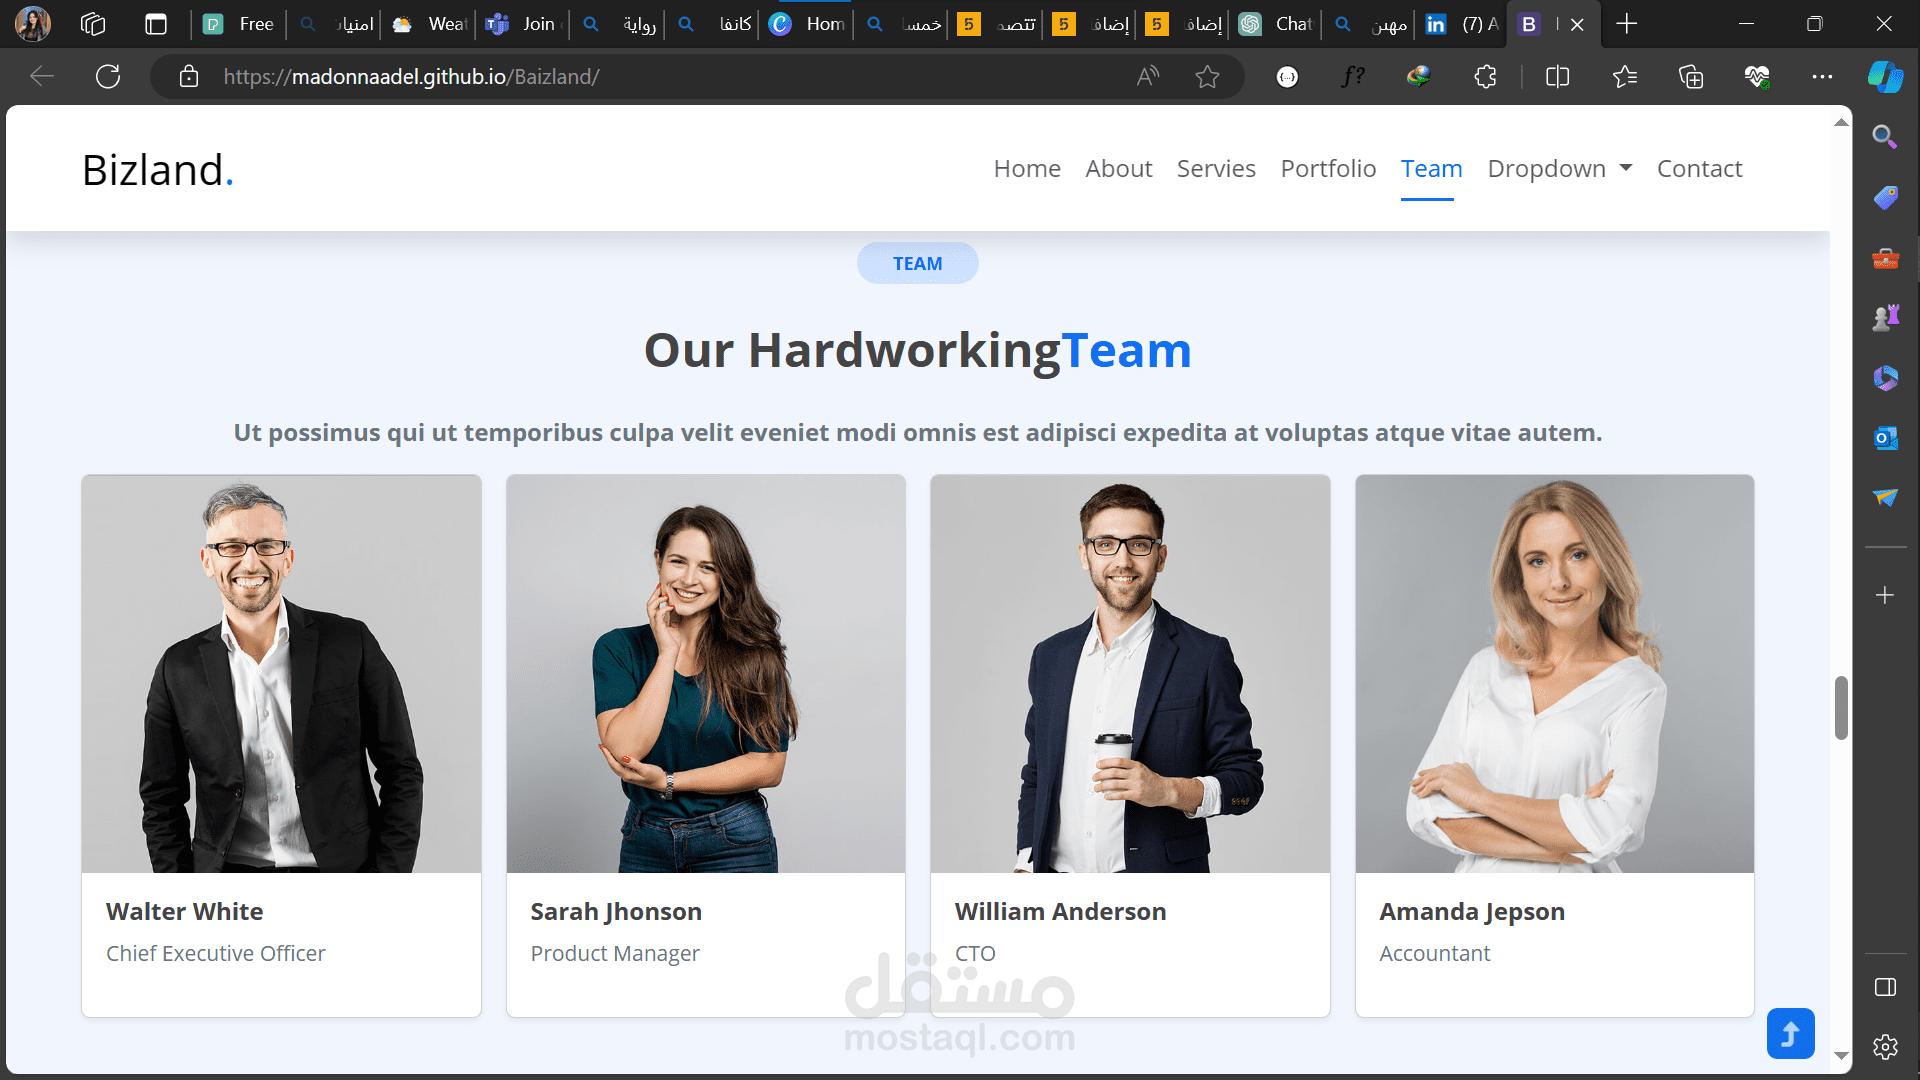Image resolution: width=1920 pixels, height=1080 pixels.
Task: Click scroll-to-top blue arrow button
Action: click(1790, 1033)
